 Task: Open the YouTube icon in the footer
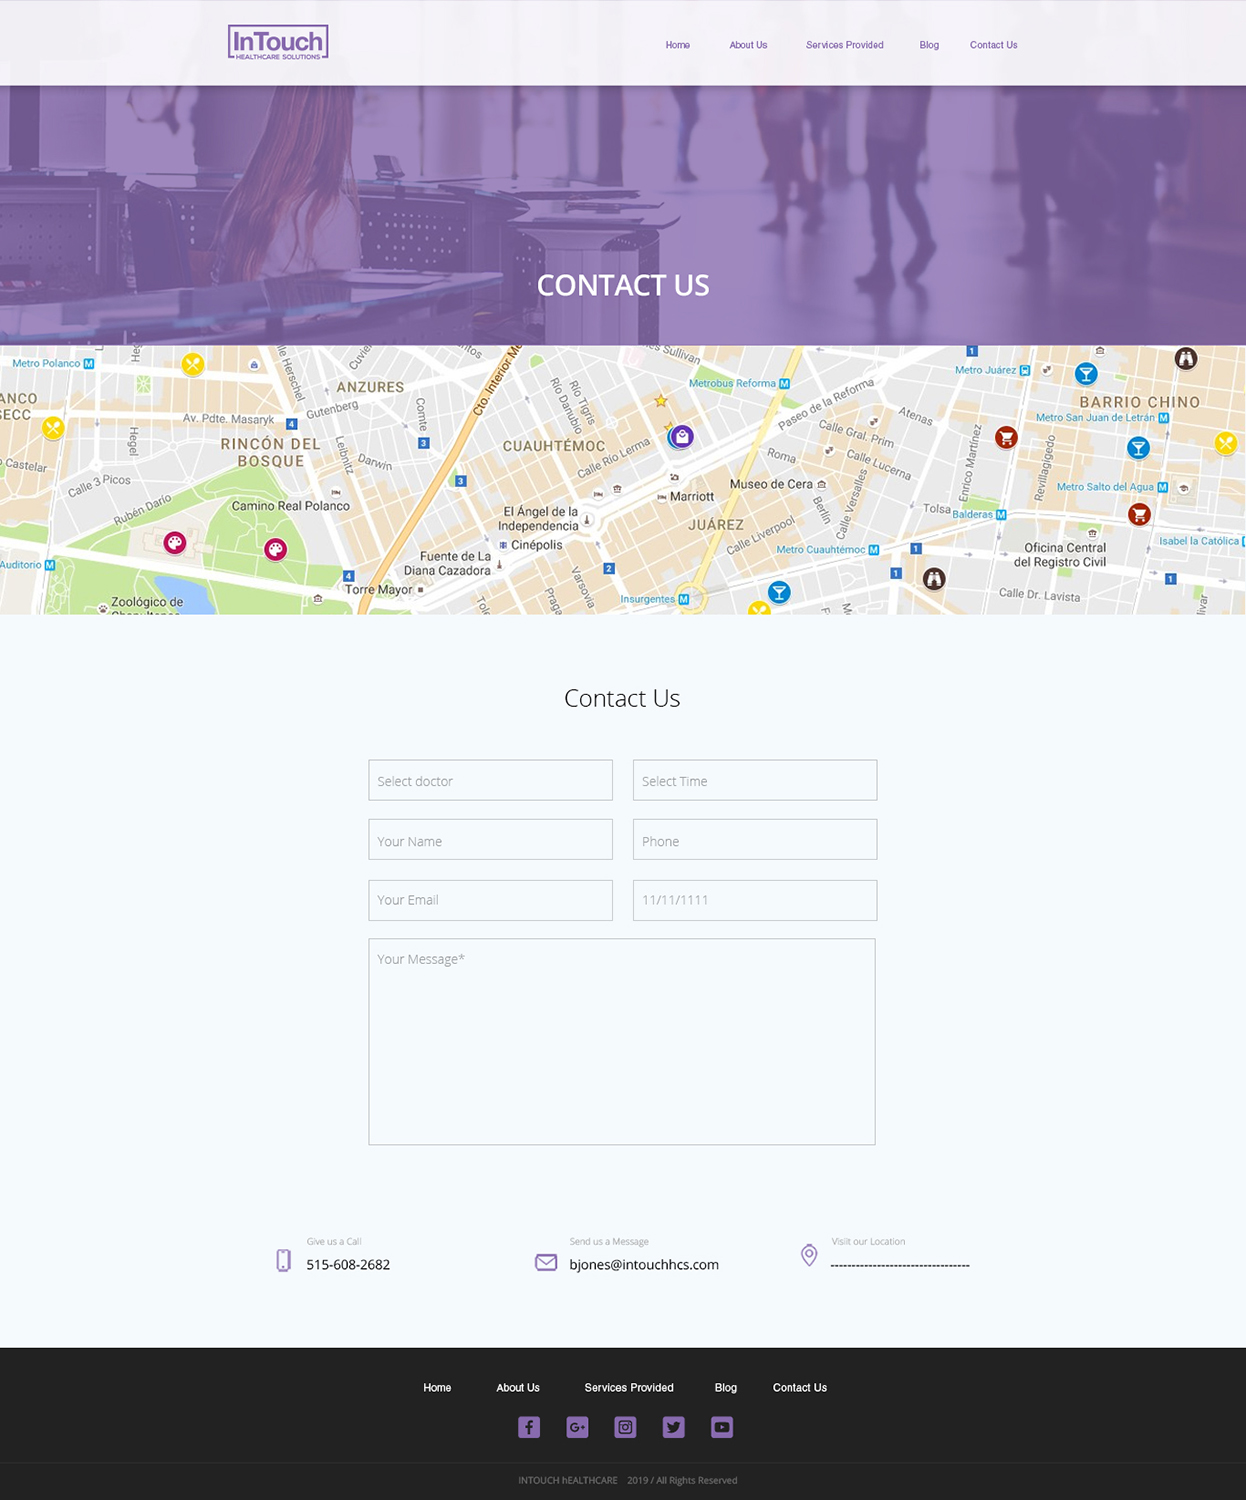(721, 1427)
